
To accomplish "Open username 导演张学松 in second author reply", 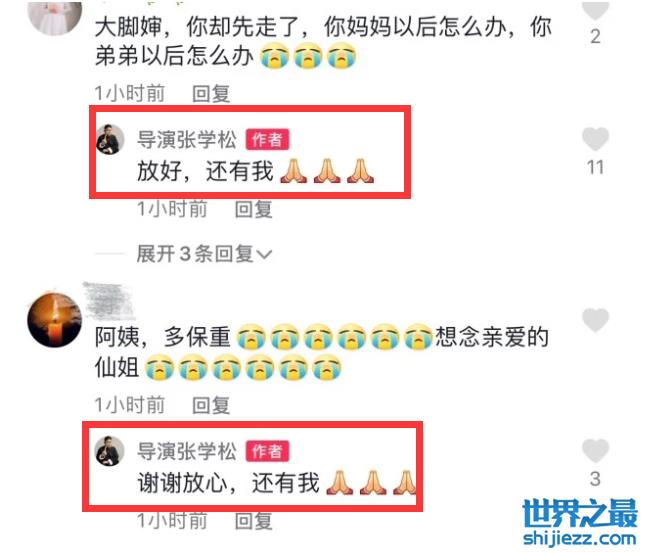I will click(187, 451).
